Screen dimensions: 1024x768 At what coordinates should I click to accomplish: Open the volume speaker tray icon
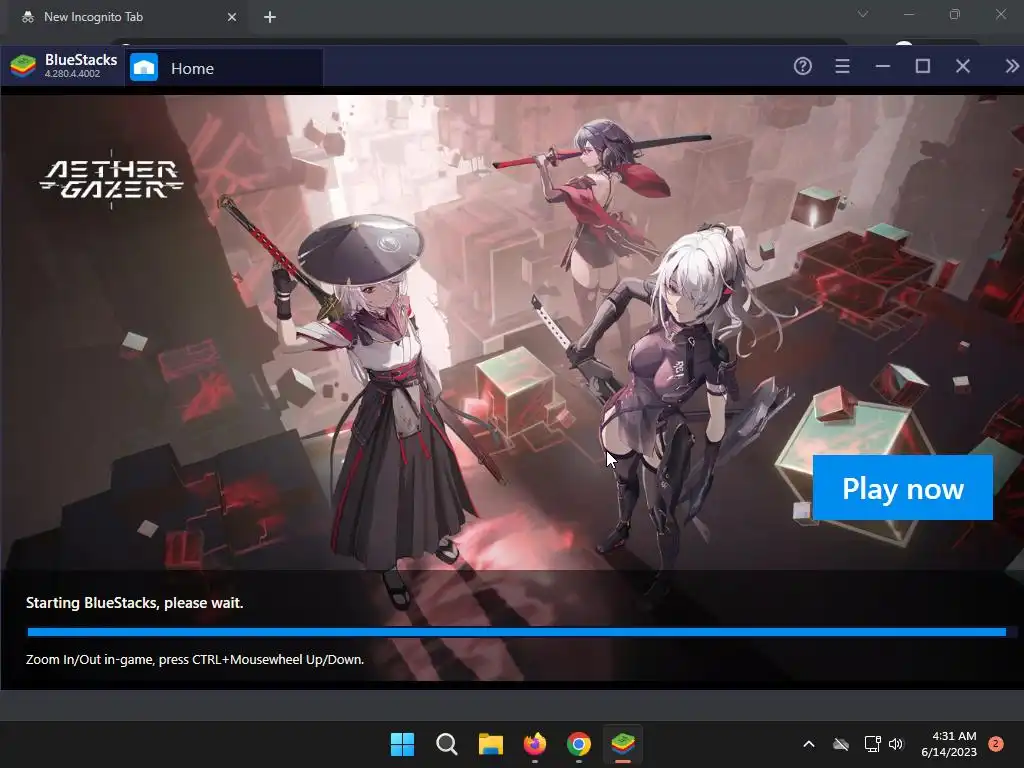[896, 744]
